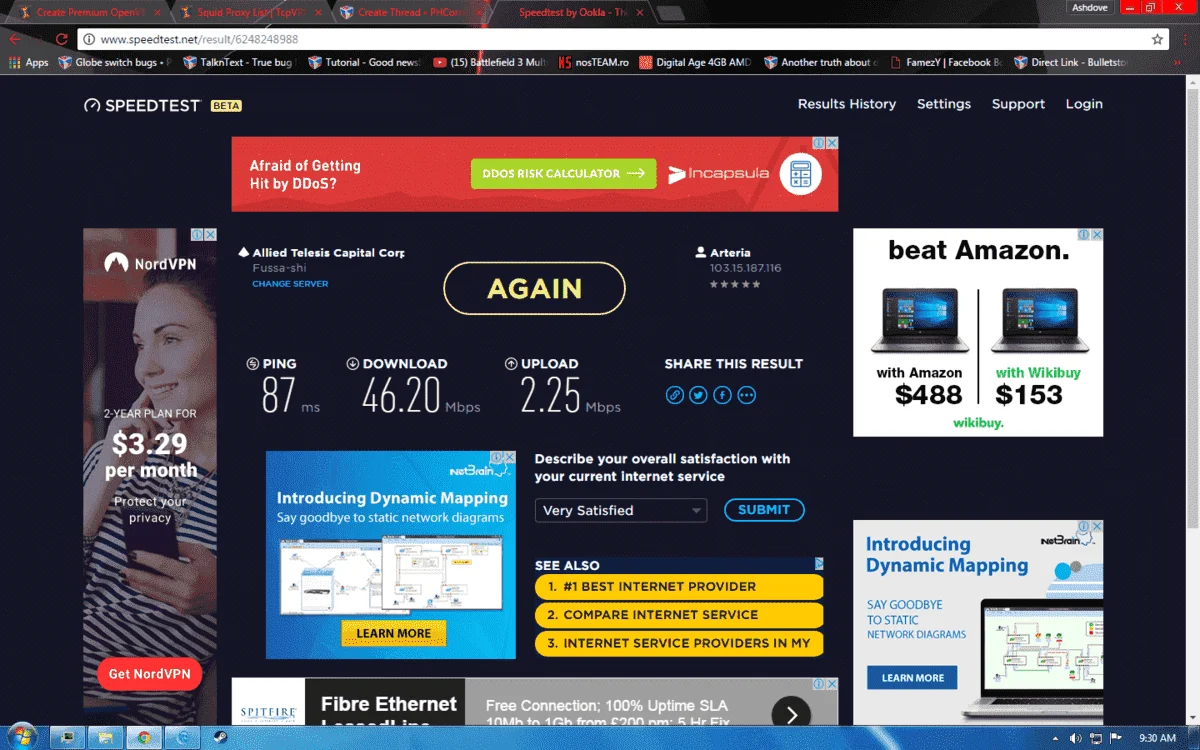Open Another truth about bookmark
This screenshot has height=750, width=1200.
(821, 62)
